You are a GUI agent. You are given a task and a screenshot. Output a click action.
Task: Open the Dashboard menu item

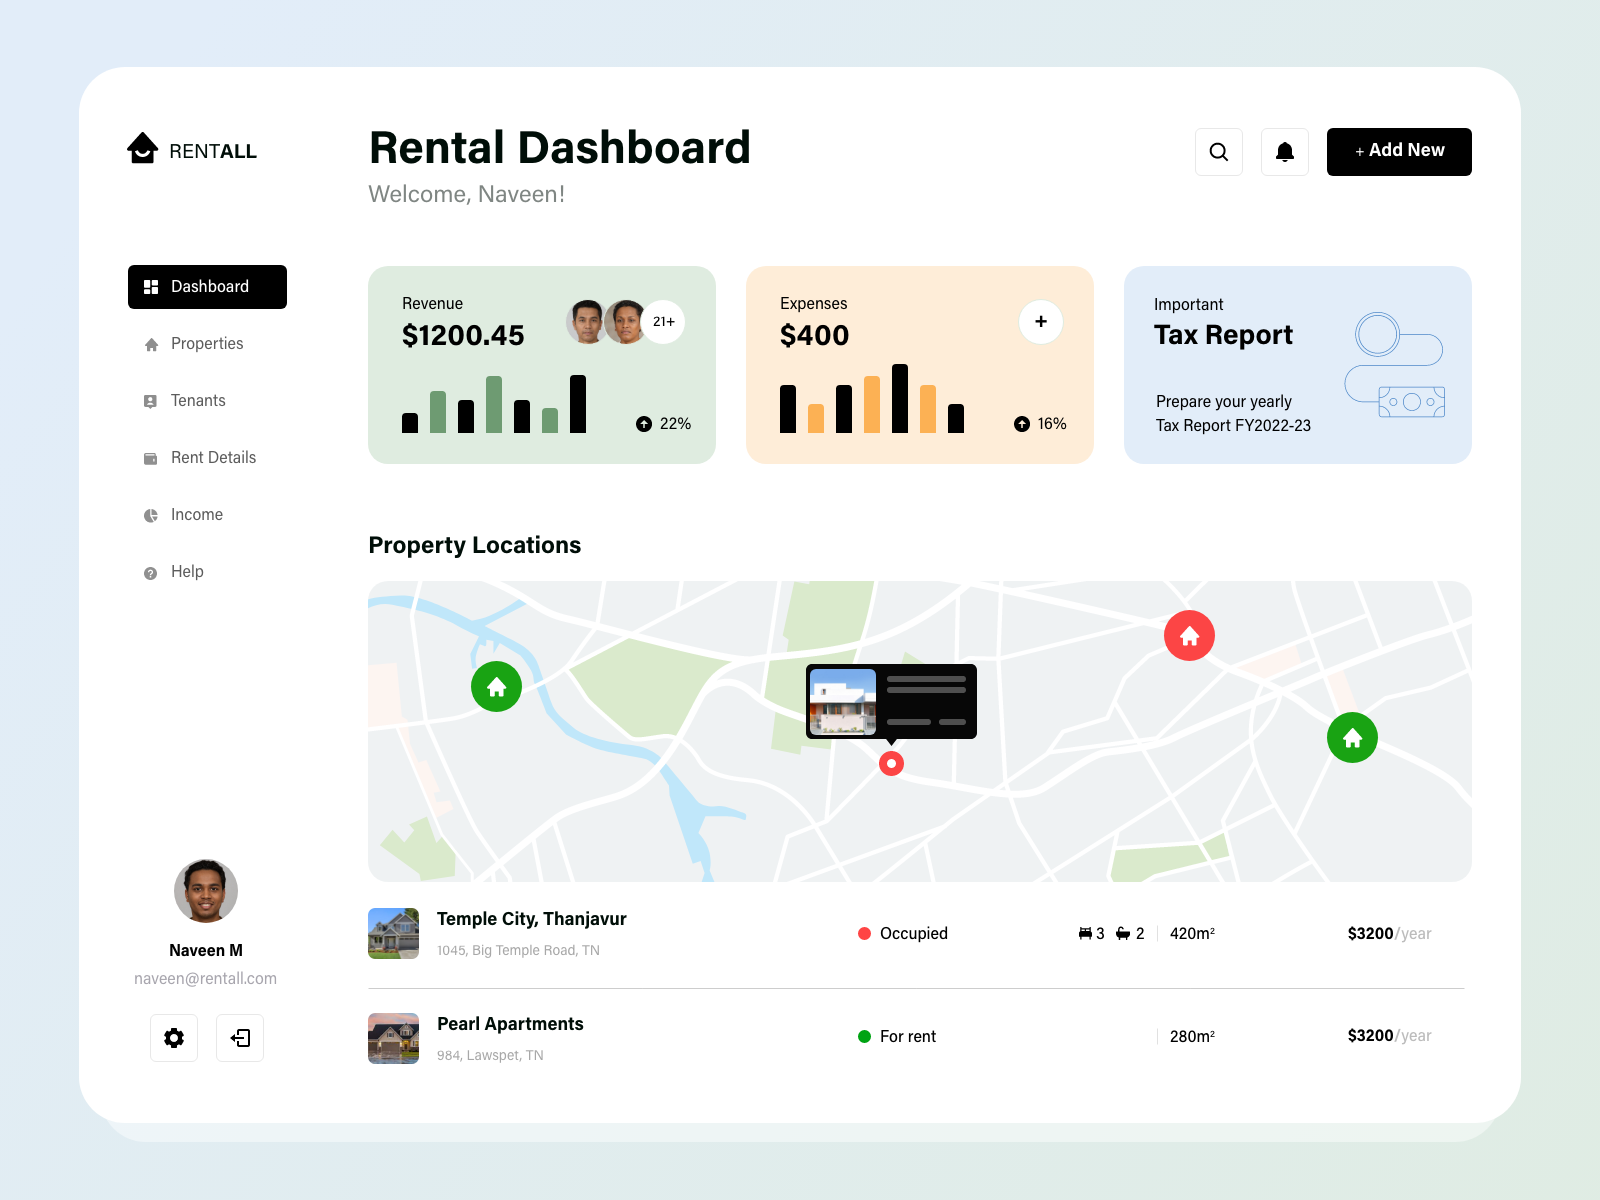[207, 287]
